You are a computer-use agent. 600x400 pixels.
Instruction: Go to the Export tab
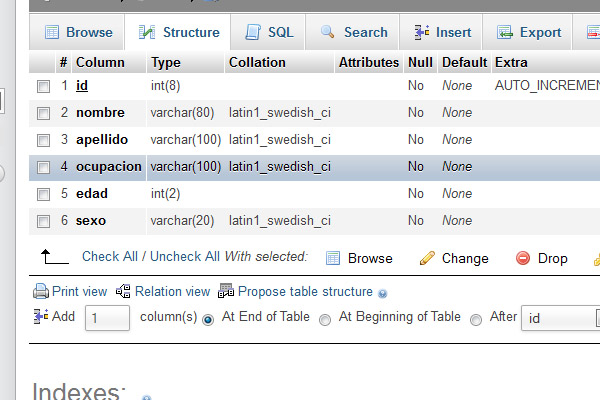click(x=529, y=32)
